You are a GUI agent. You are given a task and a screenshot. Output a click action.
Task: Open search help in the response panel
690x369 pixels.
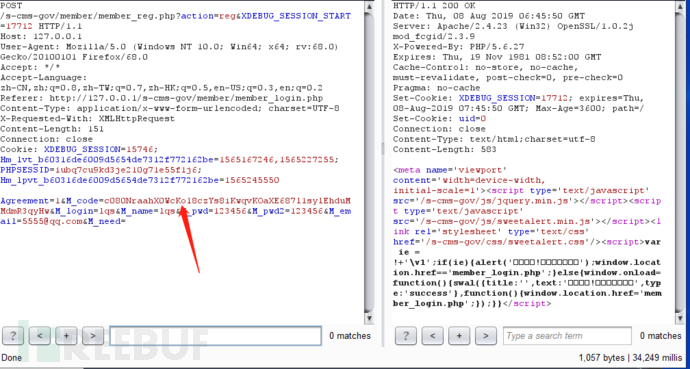[x=406, y=336]
